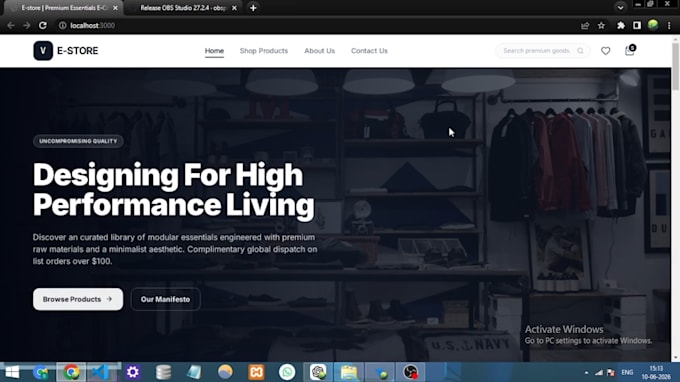The image size is (680, 382).
Task: Open Contact Us page
Action: [x=369, y=51]
